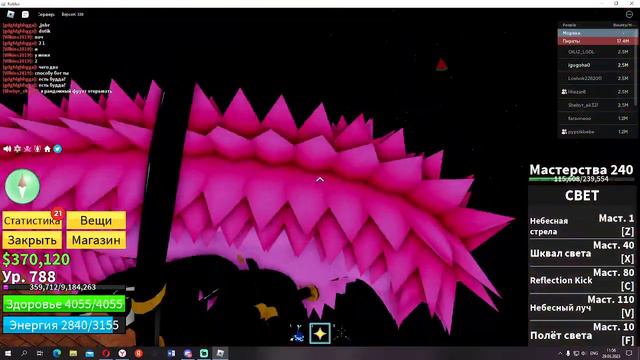Click player igogoha0 in leaderboard
Screen dimensions: 640x360
click(x=597, y=65)
